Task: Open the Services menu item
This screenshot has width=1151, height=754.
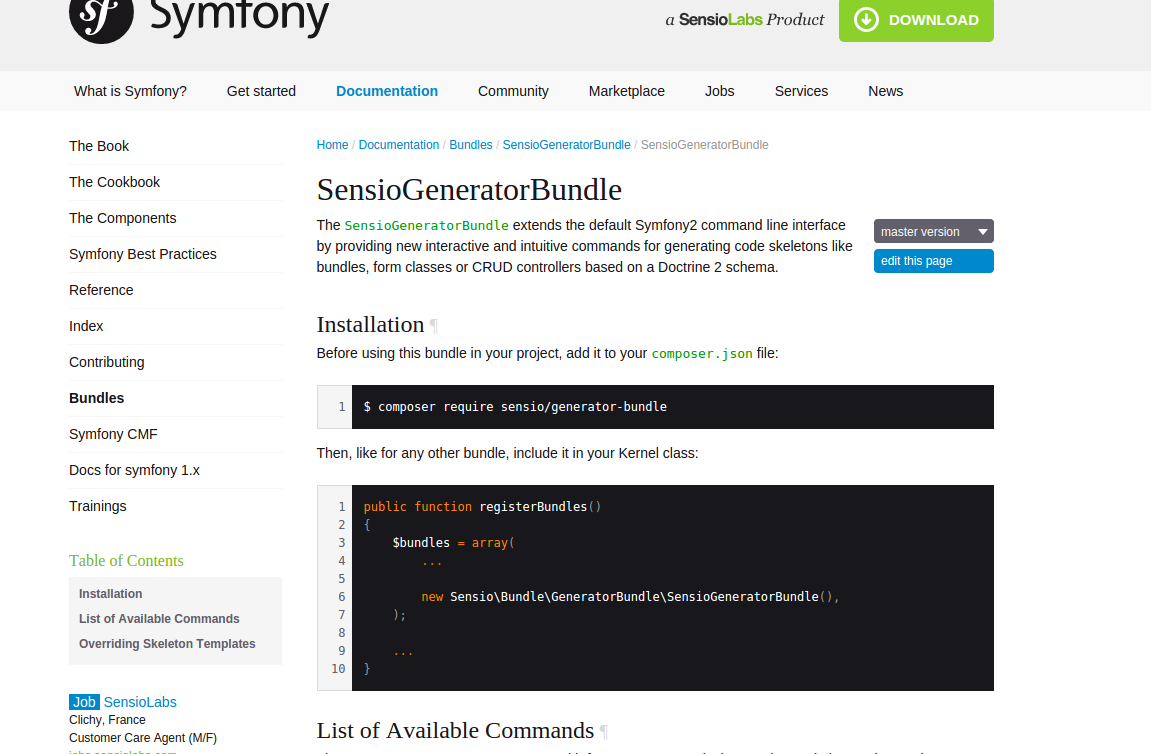Action: point(801,91)
